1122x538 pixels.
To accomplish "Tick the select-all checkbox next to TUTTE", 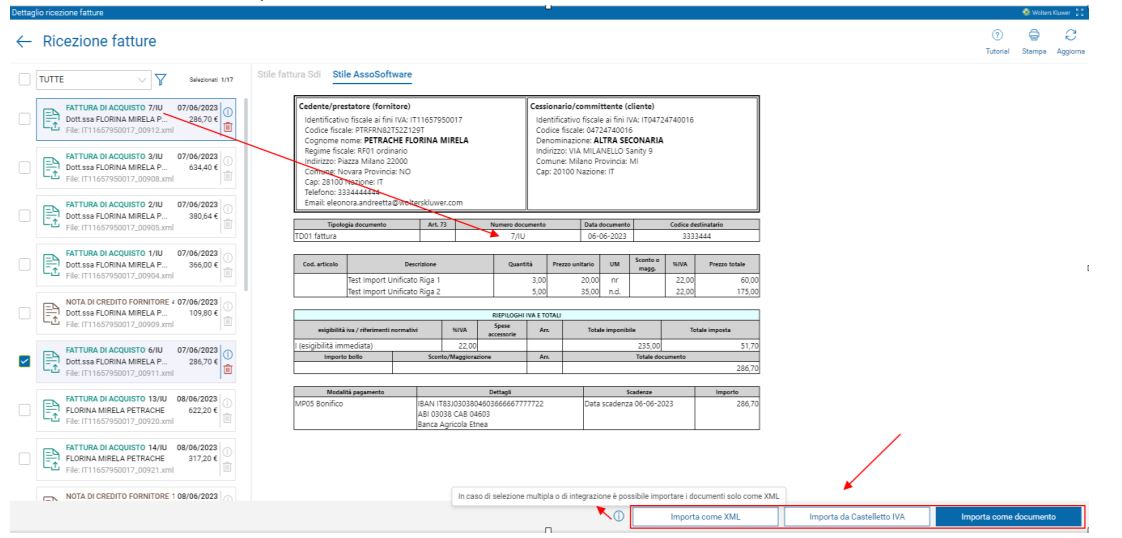I will (24, 79).
